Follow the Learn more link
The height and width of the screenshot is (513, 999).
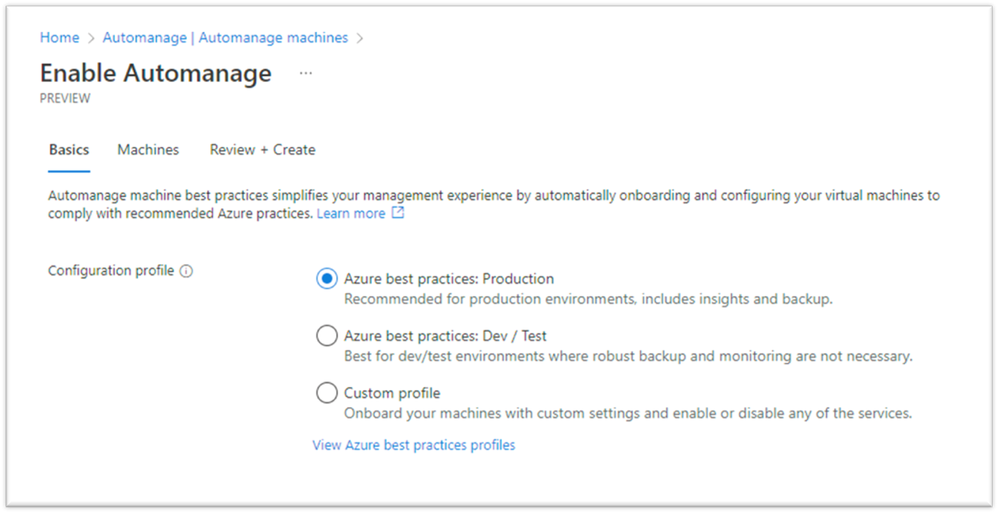pyautogui.click(x=351, y=213)
